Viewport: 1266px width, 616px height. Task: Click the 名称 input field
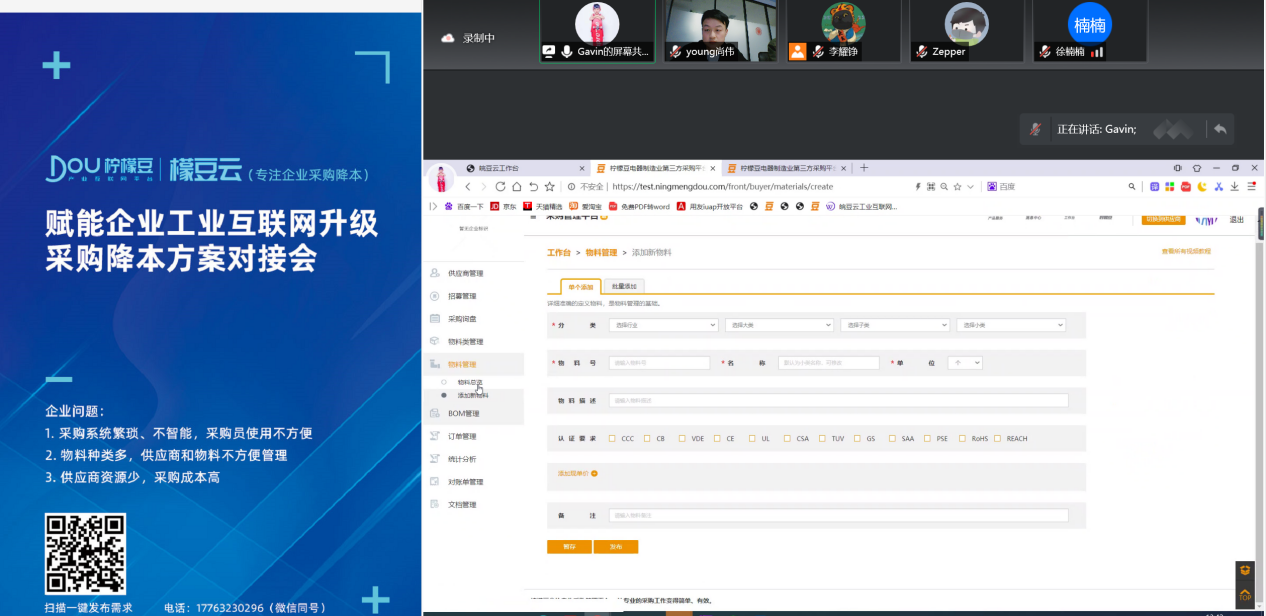tap(828, 363)
